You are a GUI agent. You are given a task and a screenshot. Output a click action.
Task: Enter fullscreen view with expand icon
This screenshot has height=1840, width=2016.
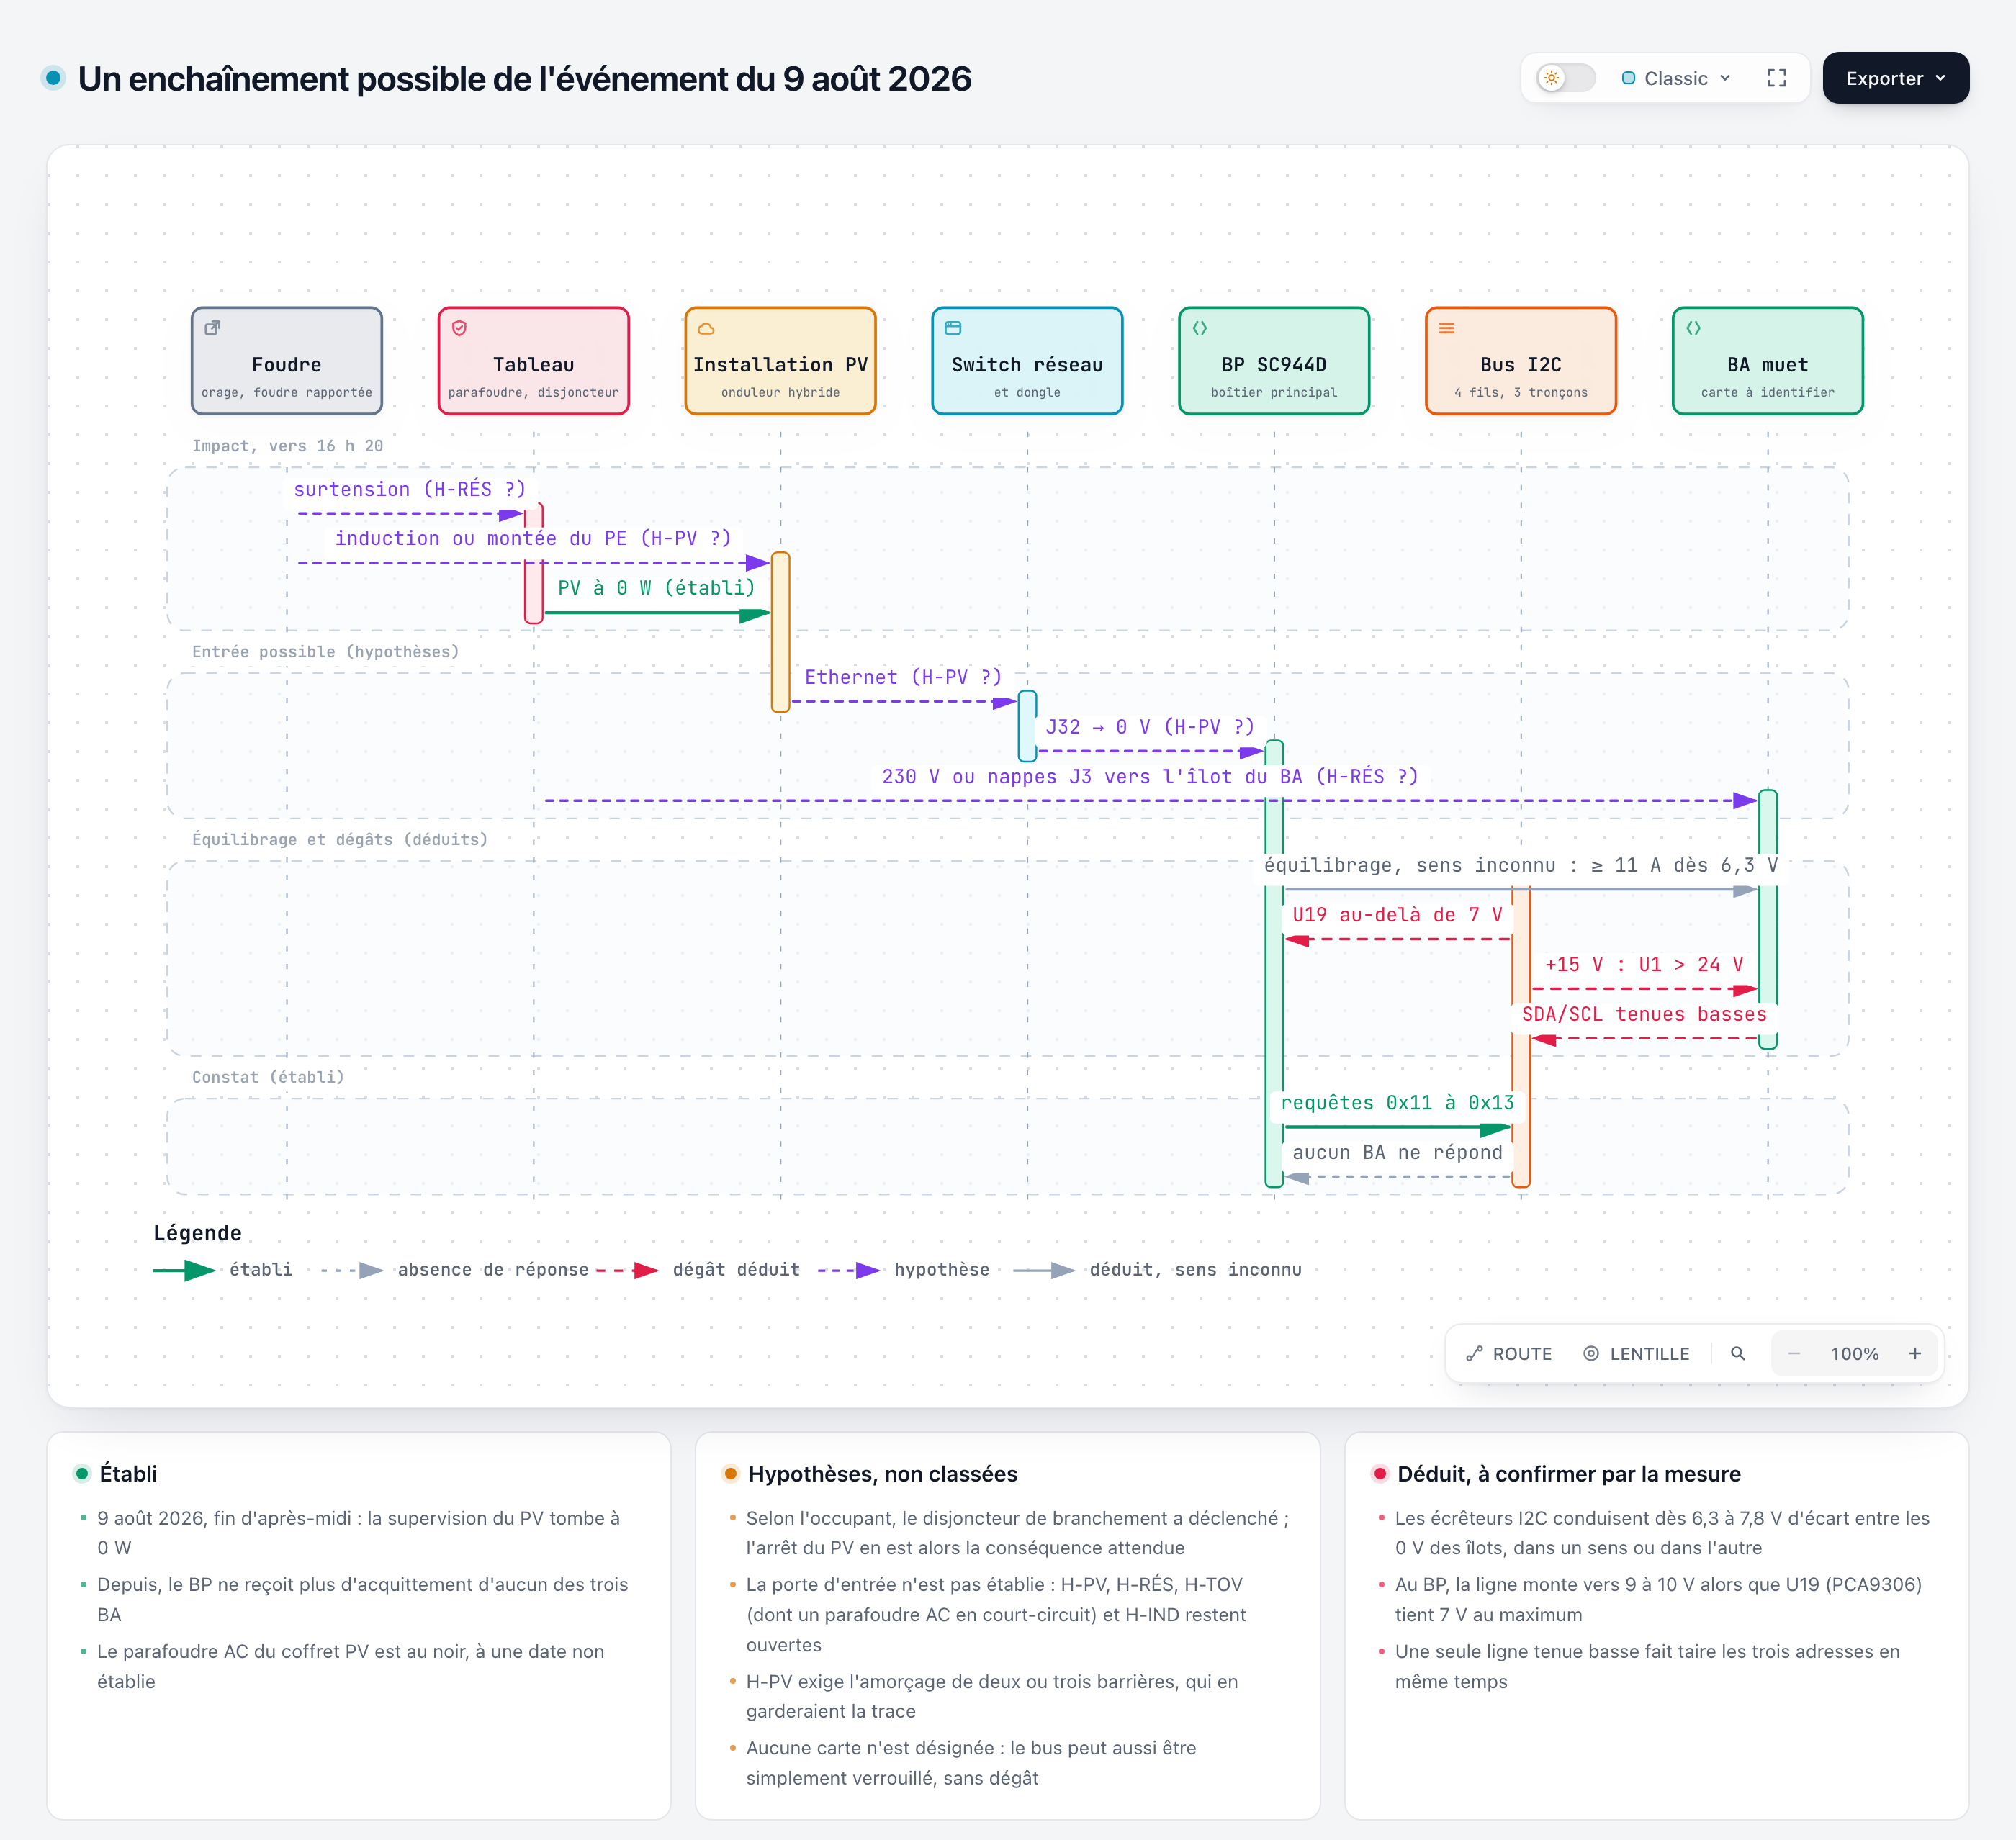[x=1777, y=78]
